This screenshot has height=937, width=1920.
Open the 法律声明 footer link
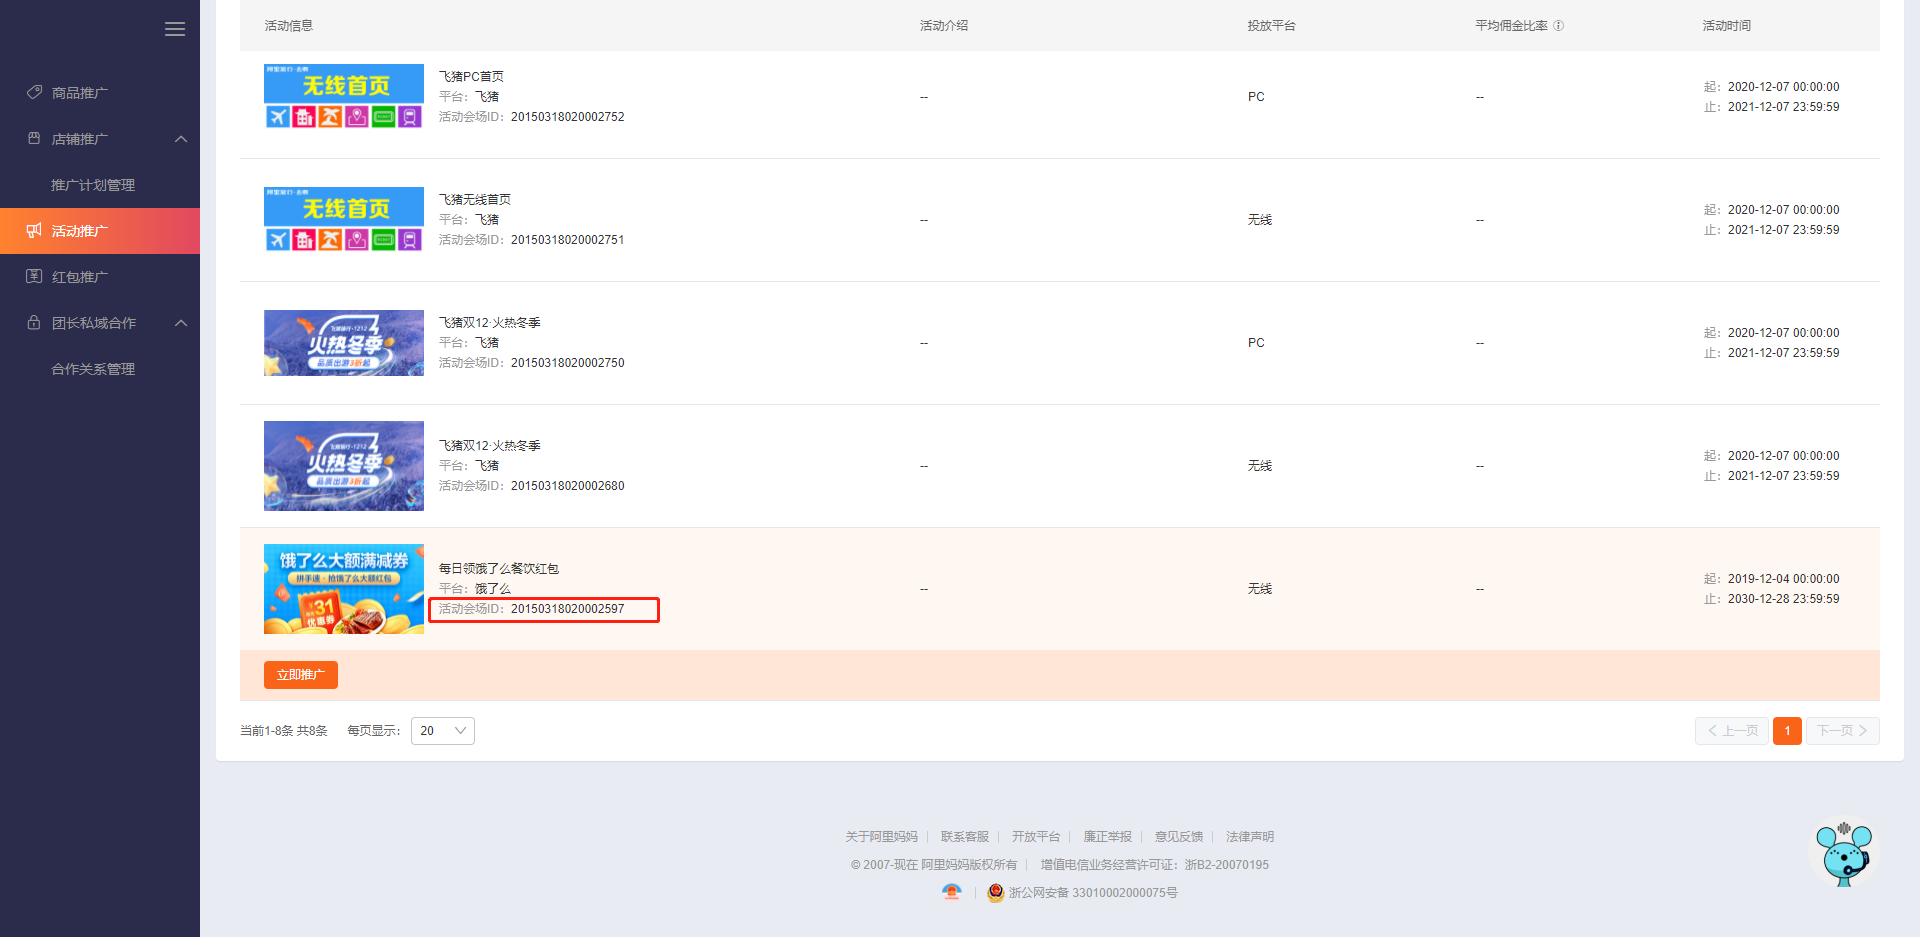tap(1250, 837)
